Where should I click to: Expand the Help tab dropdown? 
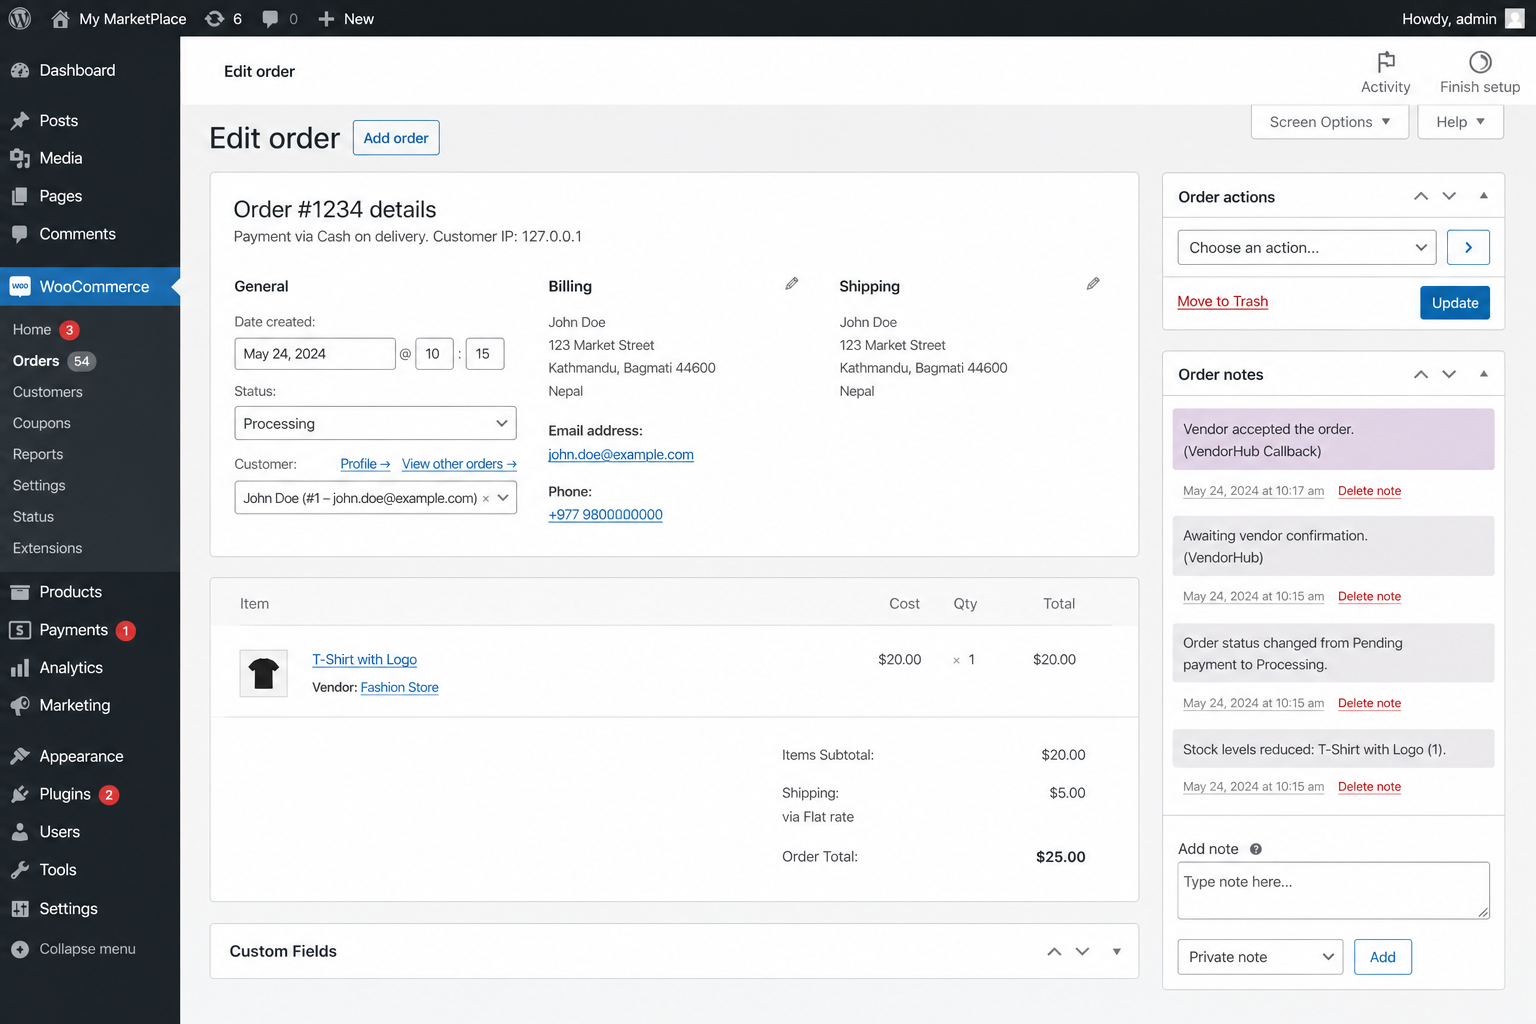1460,122
